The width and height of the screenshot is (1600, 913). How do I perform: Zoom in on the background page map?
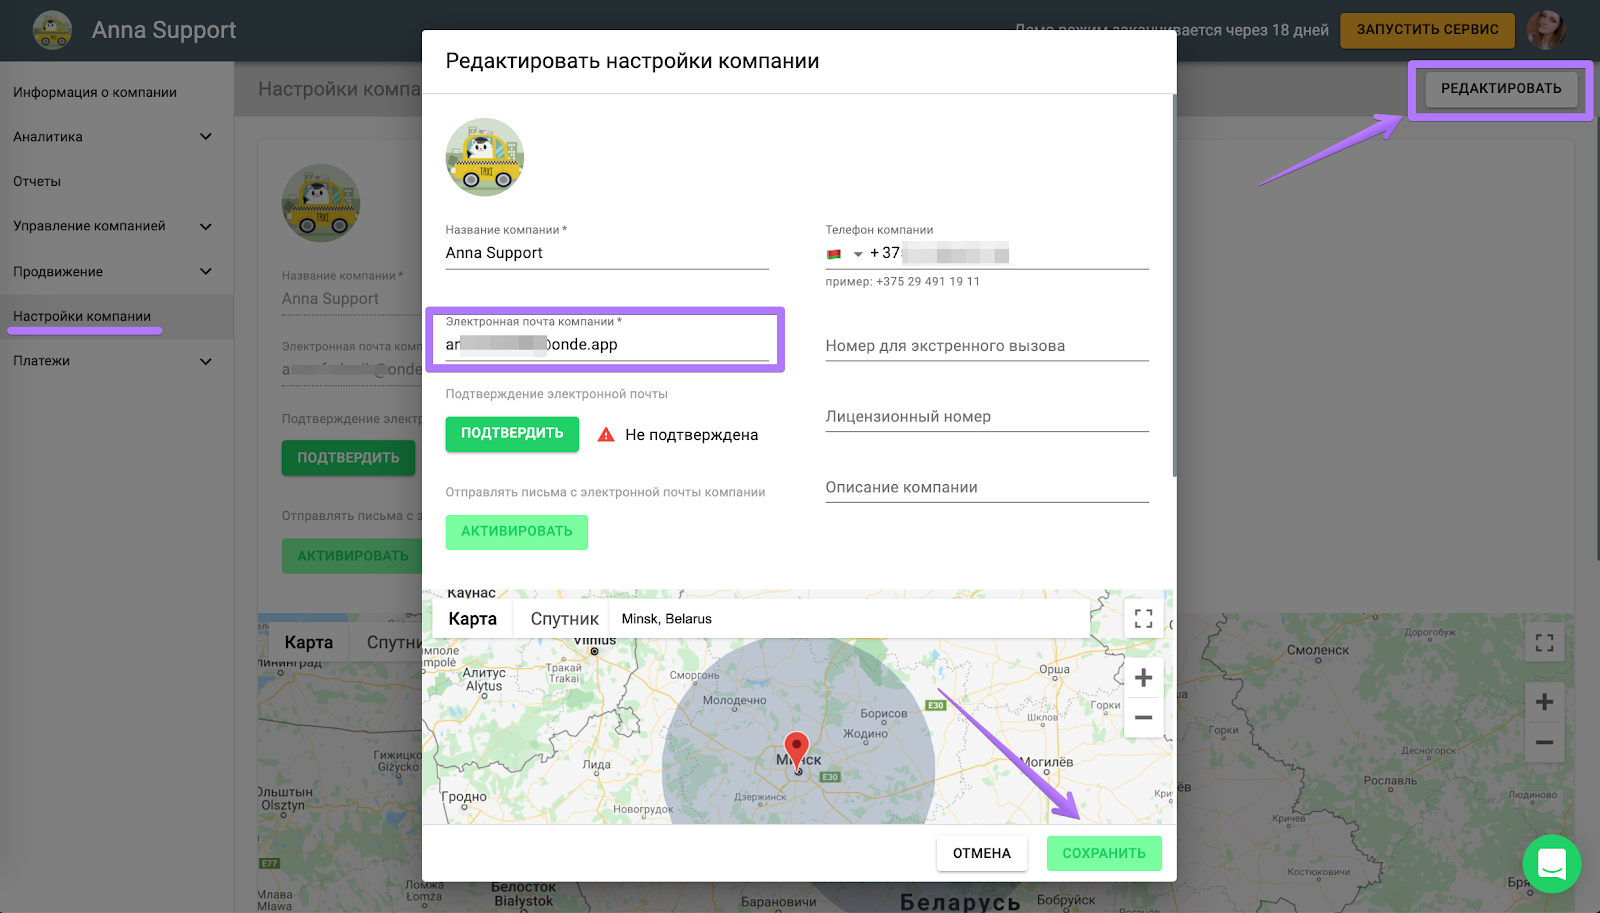[1545, 702]
